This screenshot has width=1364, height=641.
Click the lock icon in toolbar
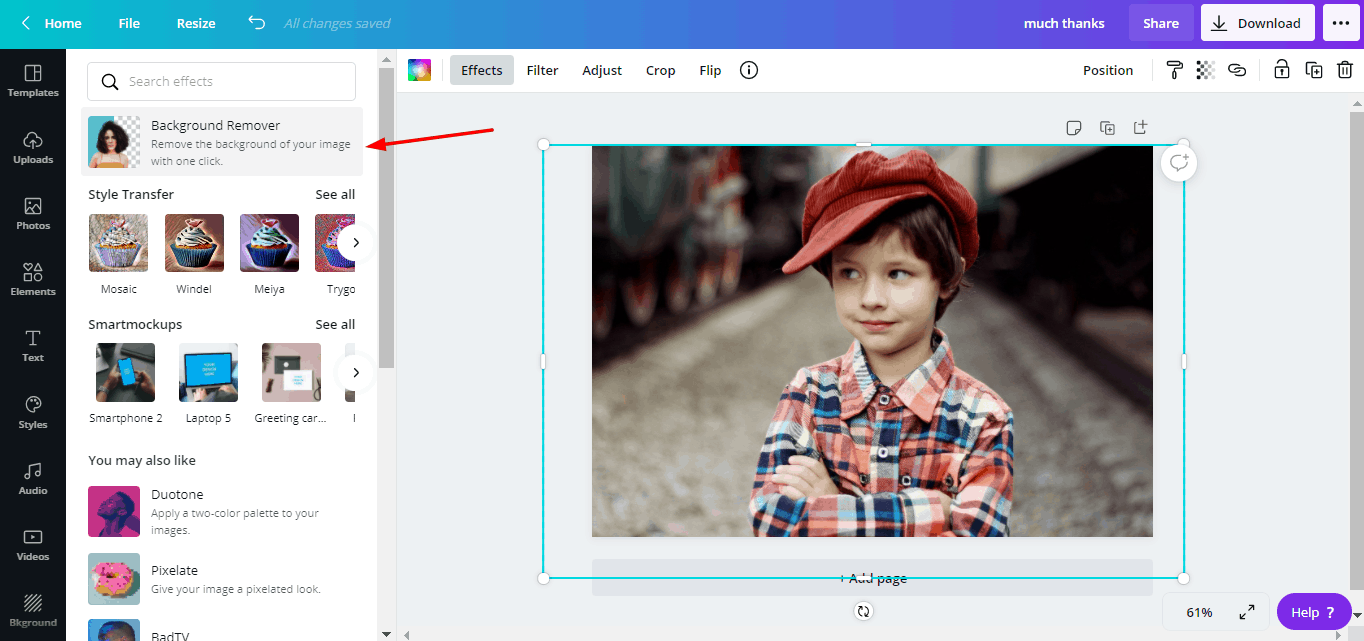point(1281,70)
